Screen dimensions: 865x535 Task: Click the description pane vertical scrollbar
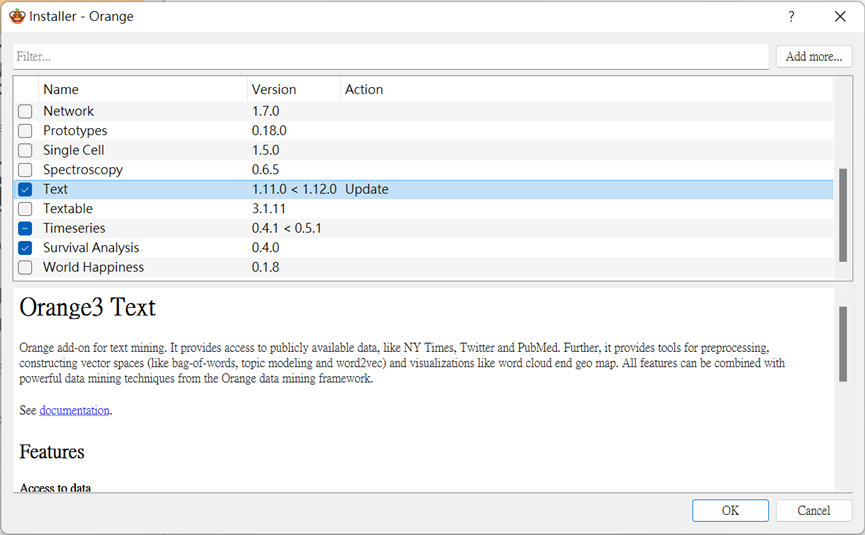click(842, 344)
